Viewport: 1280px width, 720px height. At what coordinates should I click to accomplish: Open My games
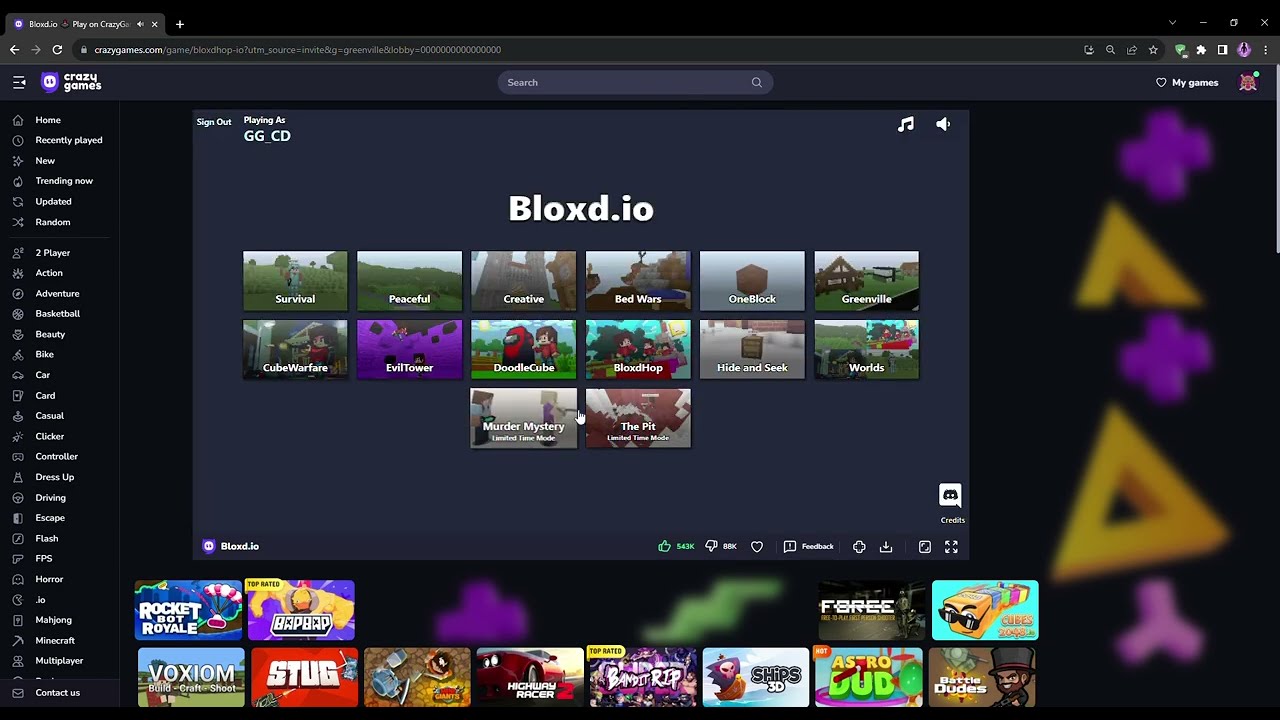[1187, 82]
